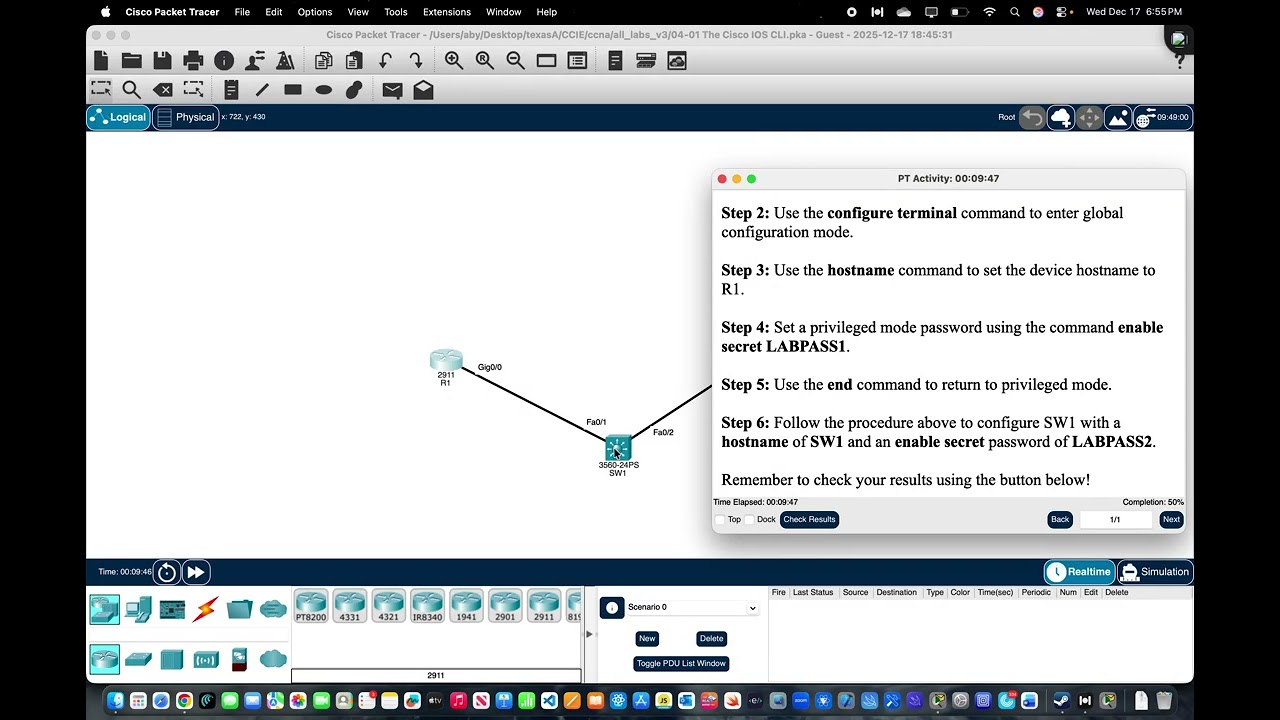Open the Network Information icon
Image resolution: width=1280 pixels, height=720 pixels.
tap(224, 61)
